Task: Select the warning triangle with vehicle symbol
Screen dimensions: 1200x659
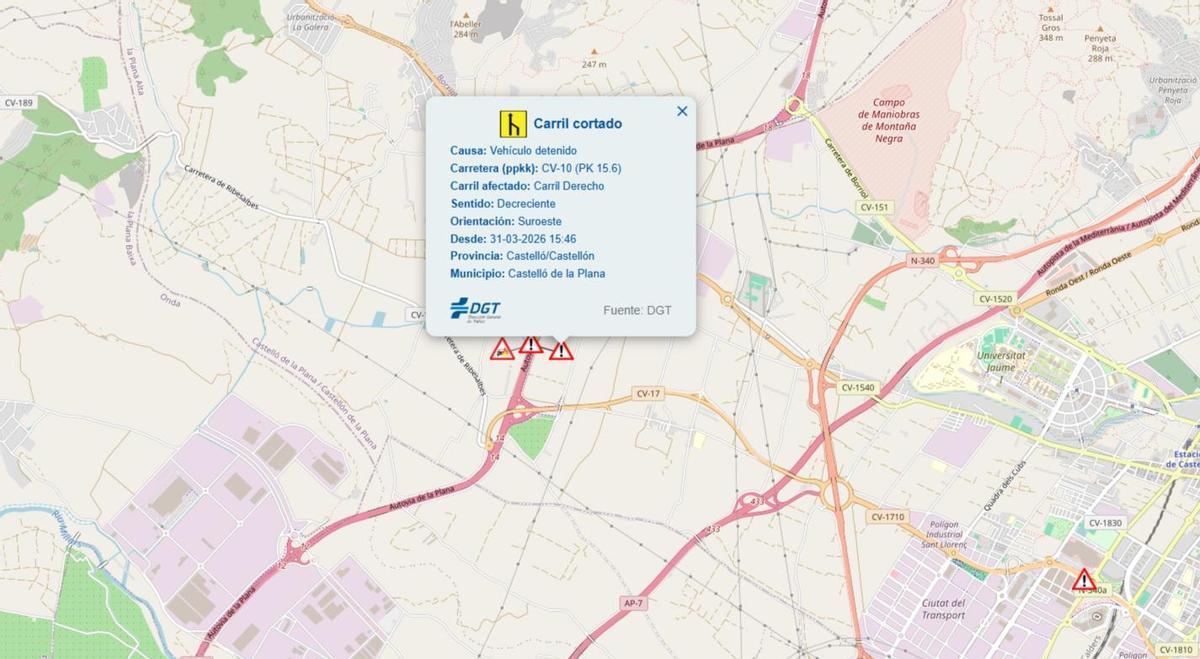Action: point(502,349)
